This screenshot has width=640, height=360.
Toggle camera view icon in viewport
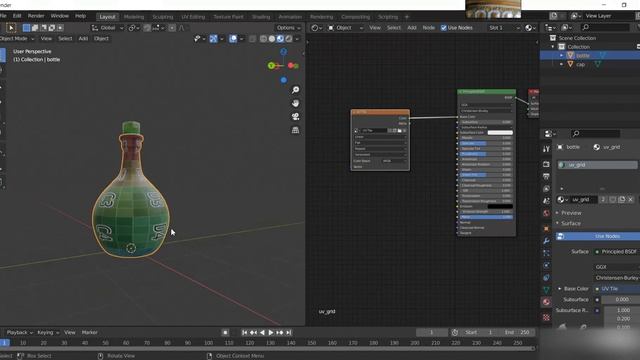coord(296,117)
